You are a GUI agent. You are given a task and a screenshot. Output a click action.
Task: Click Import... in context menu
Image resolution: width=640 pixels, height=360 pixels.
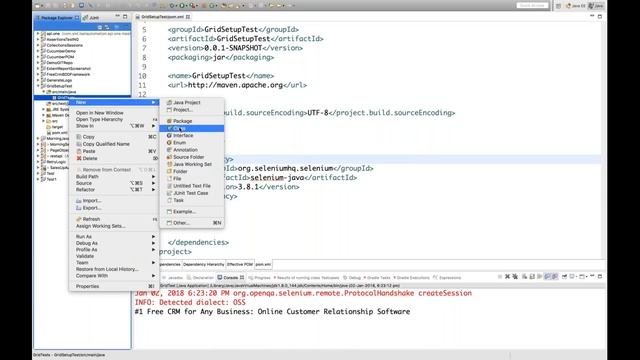tap(114, 201)
